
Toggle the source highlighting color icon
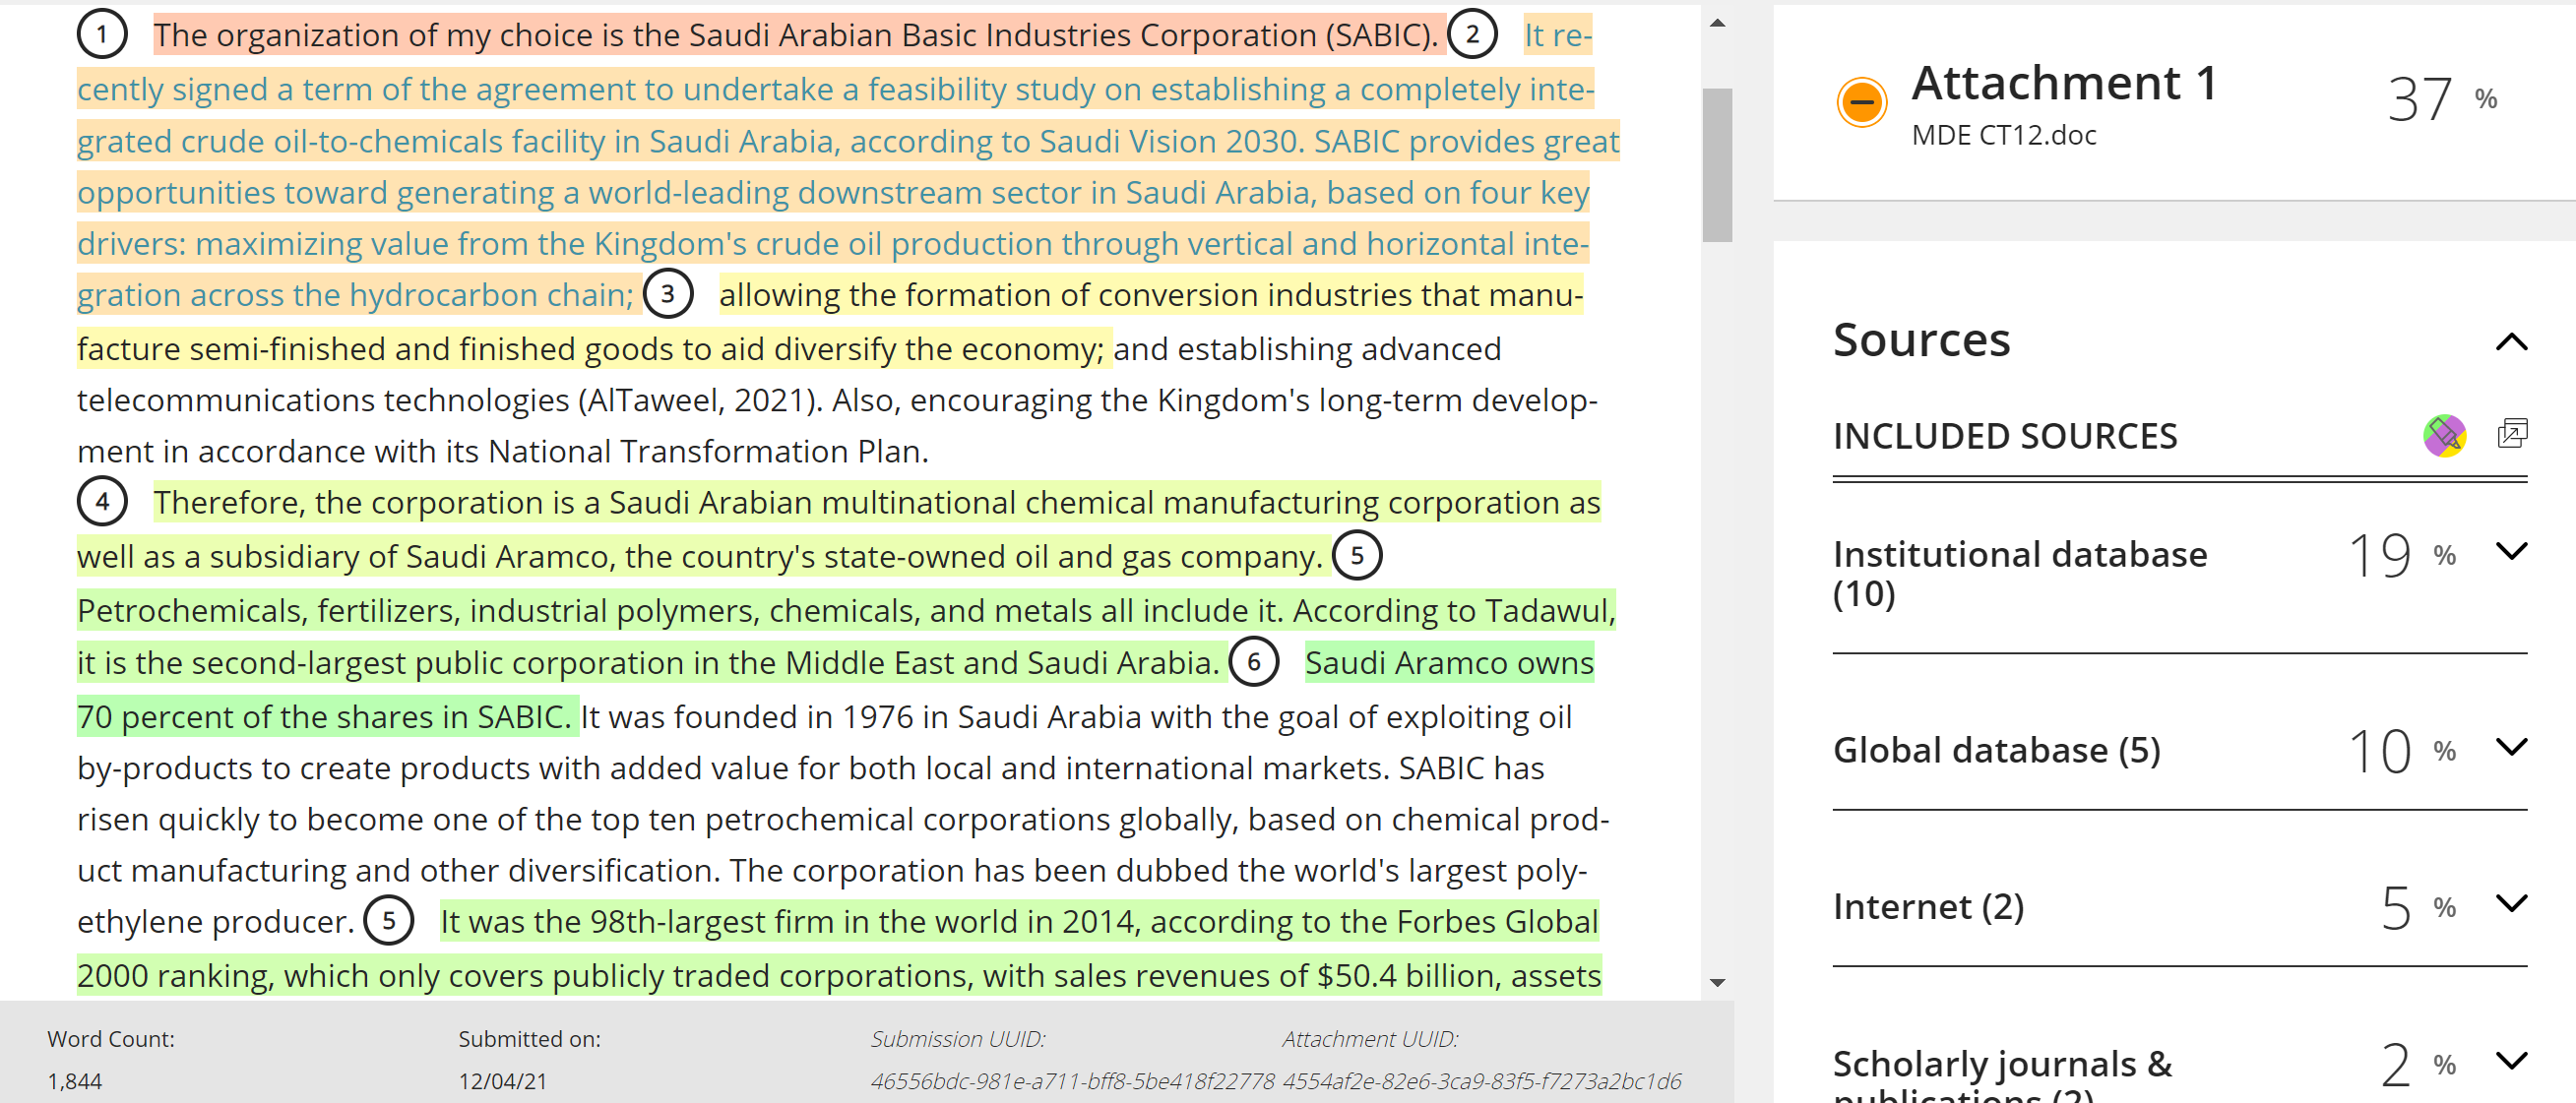[2443, 435]
